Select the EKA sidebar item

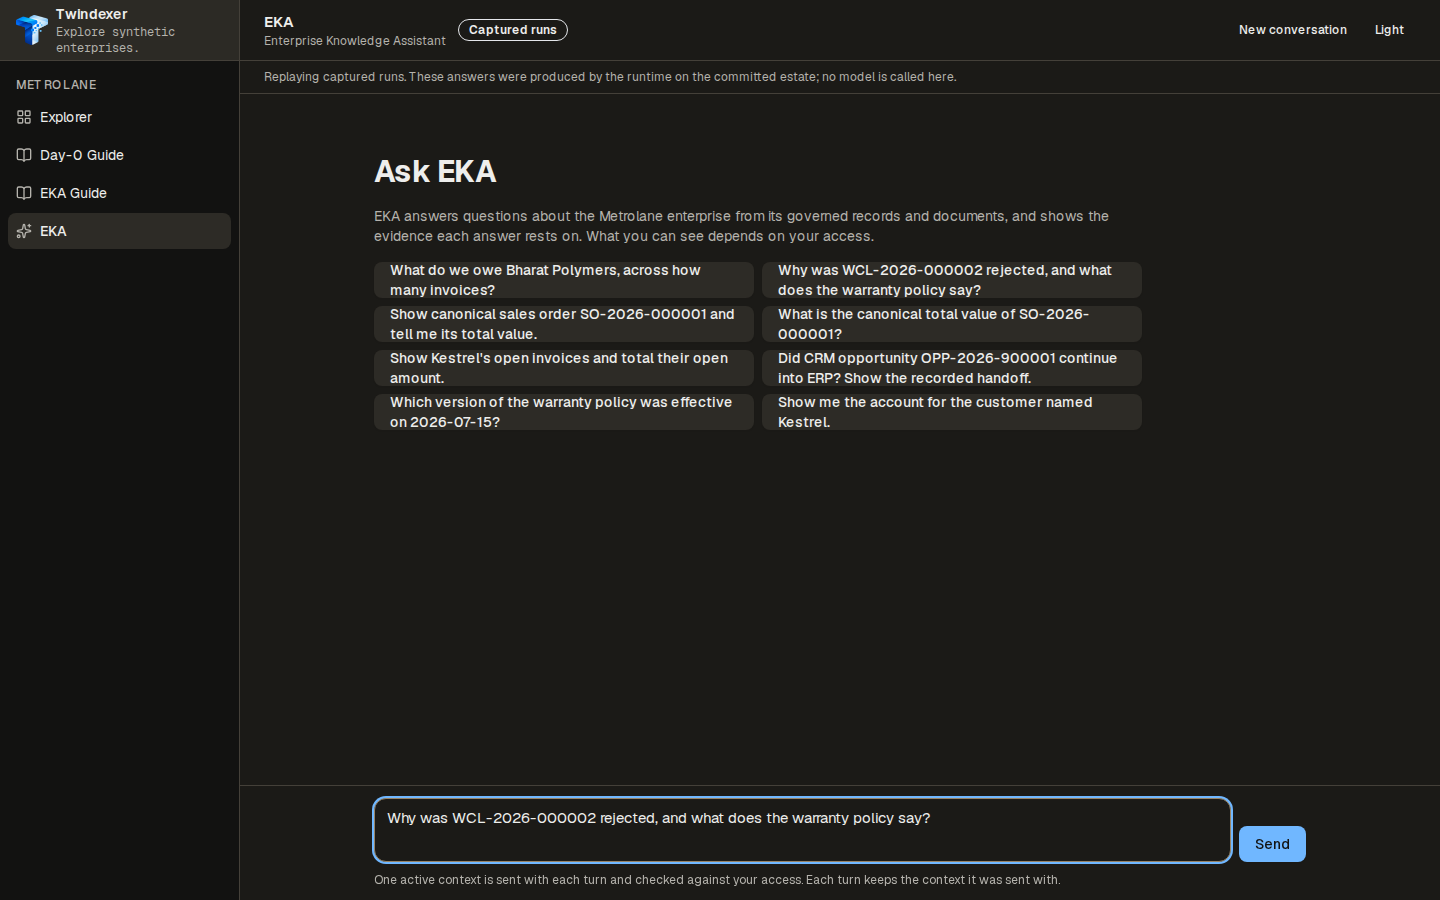pyautogui.click(x=119, y=231)
